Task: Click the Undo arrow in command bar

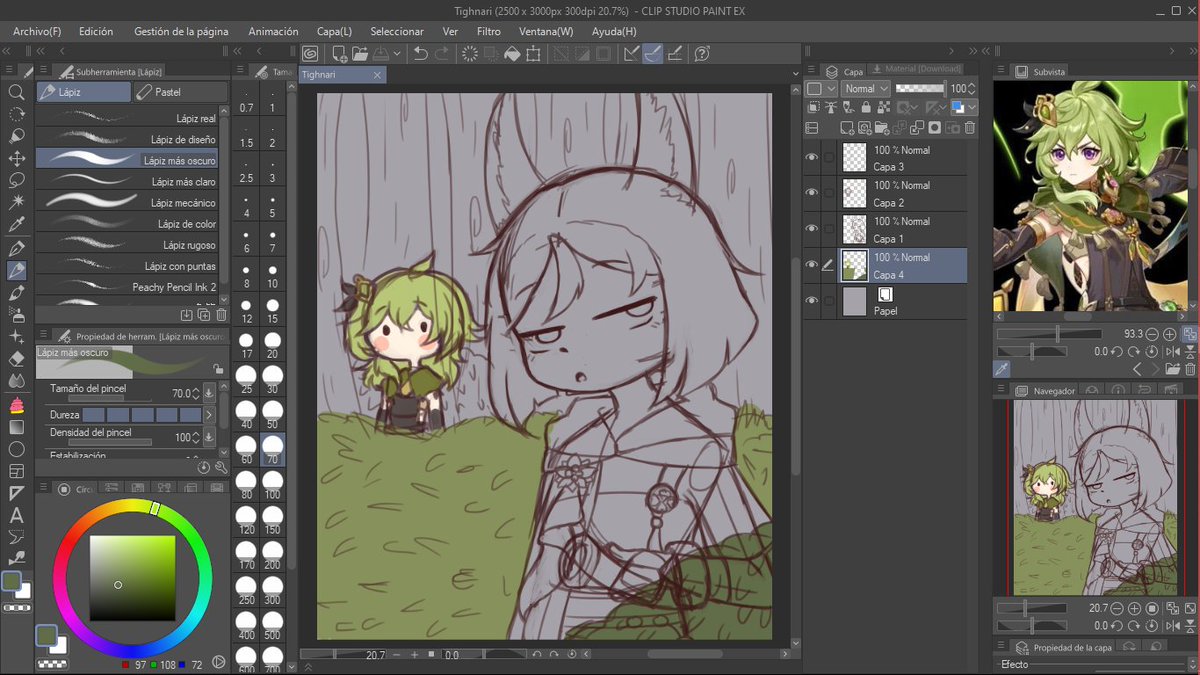Action: tap(421, 53)
